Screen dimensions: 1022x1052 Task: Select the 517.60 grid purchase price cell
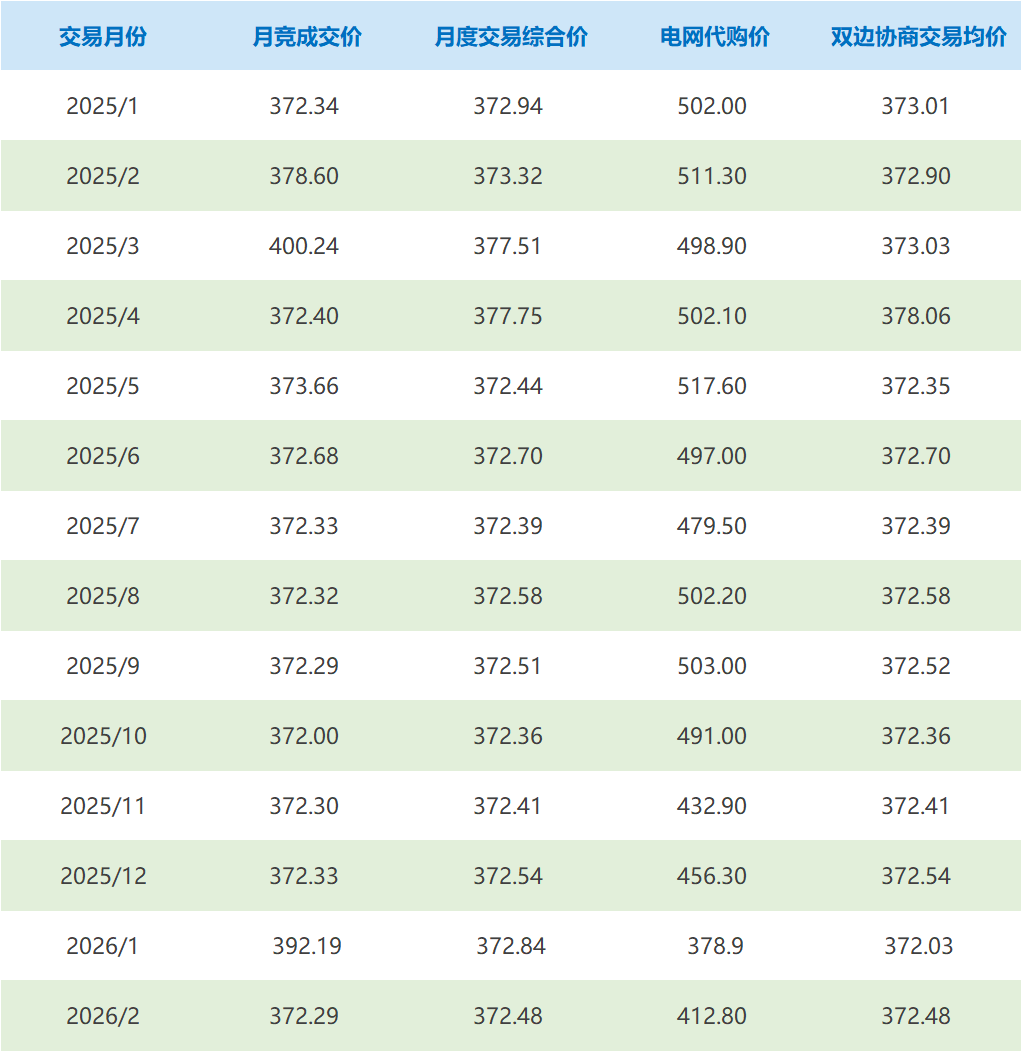point(712,386)
